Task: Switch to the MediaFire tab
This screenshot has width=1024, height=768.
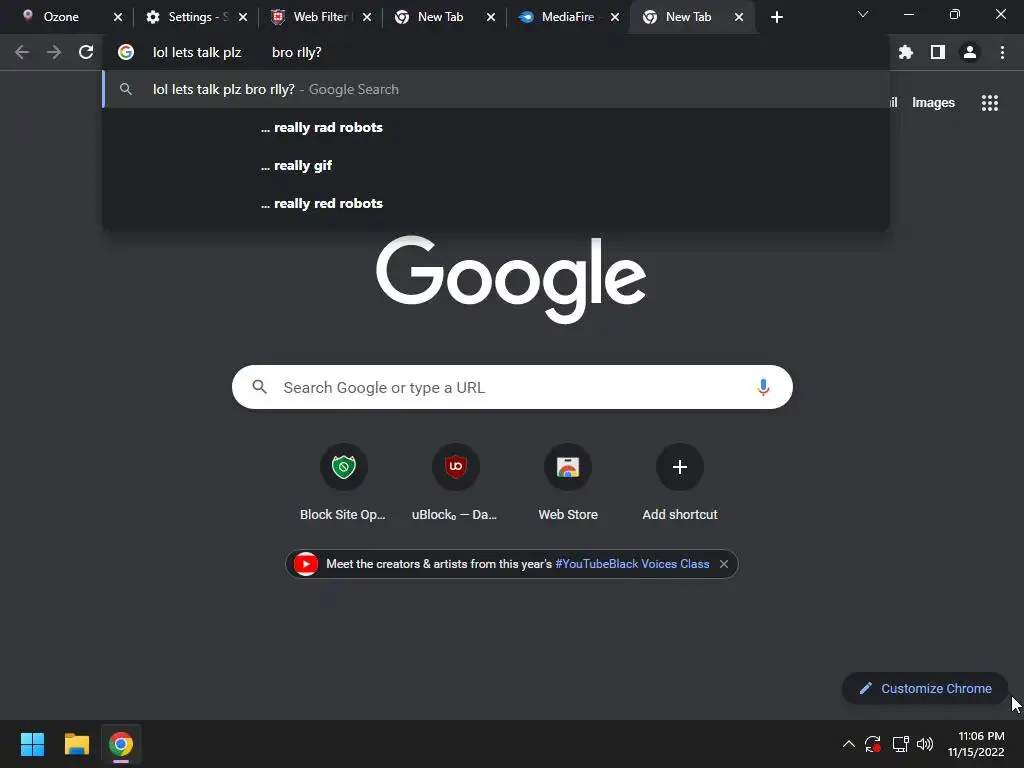Action: pos(567,17)
